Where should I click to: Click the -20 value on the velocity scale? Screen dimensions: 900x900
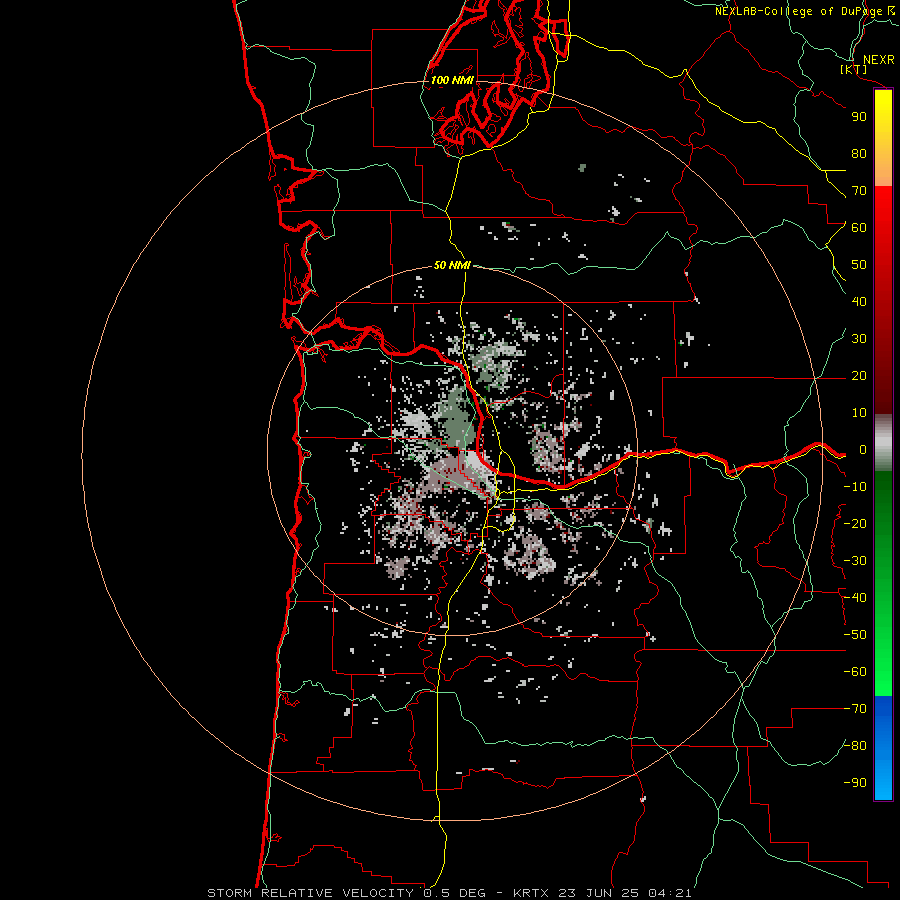855,523
